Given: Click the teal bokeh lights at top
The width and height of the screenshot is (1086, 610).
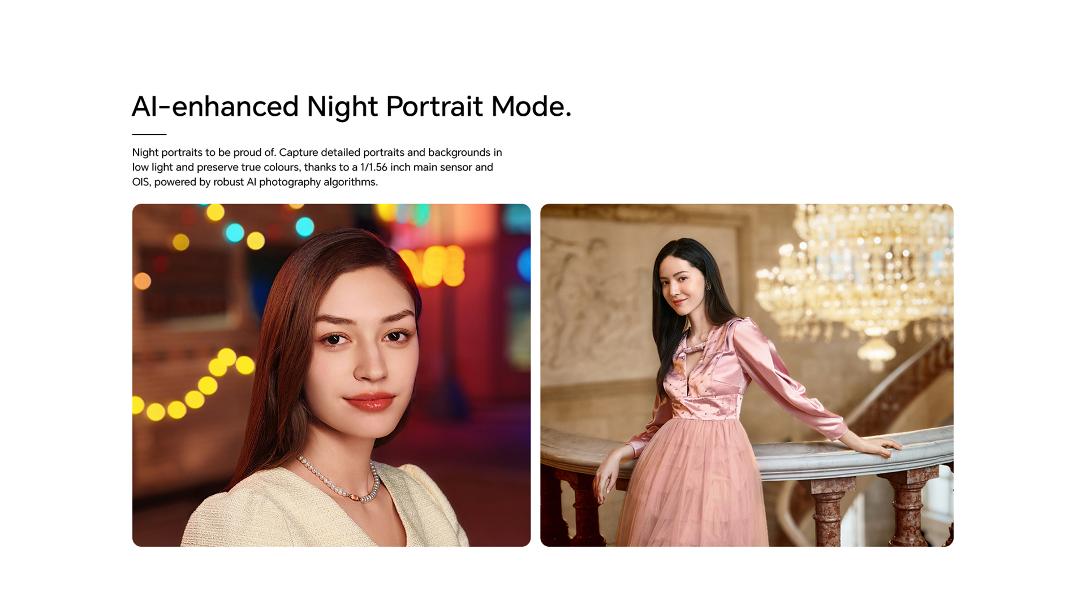Looking at the screenshot, I should pyautogui.click(x=270, y=229).
